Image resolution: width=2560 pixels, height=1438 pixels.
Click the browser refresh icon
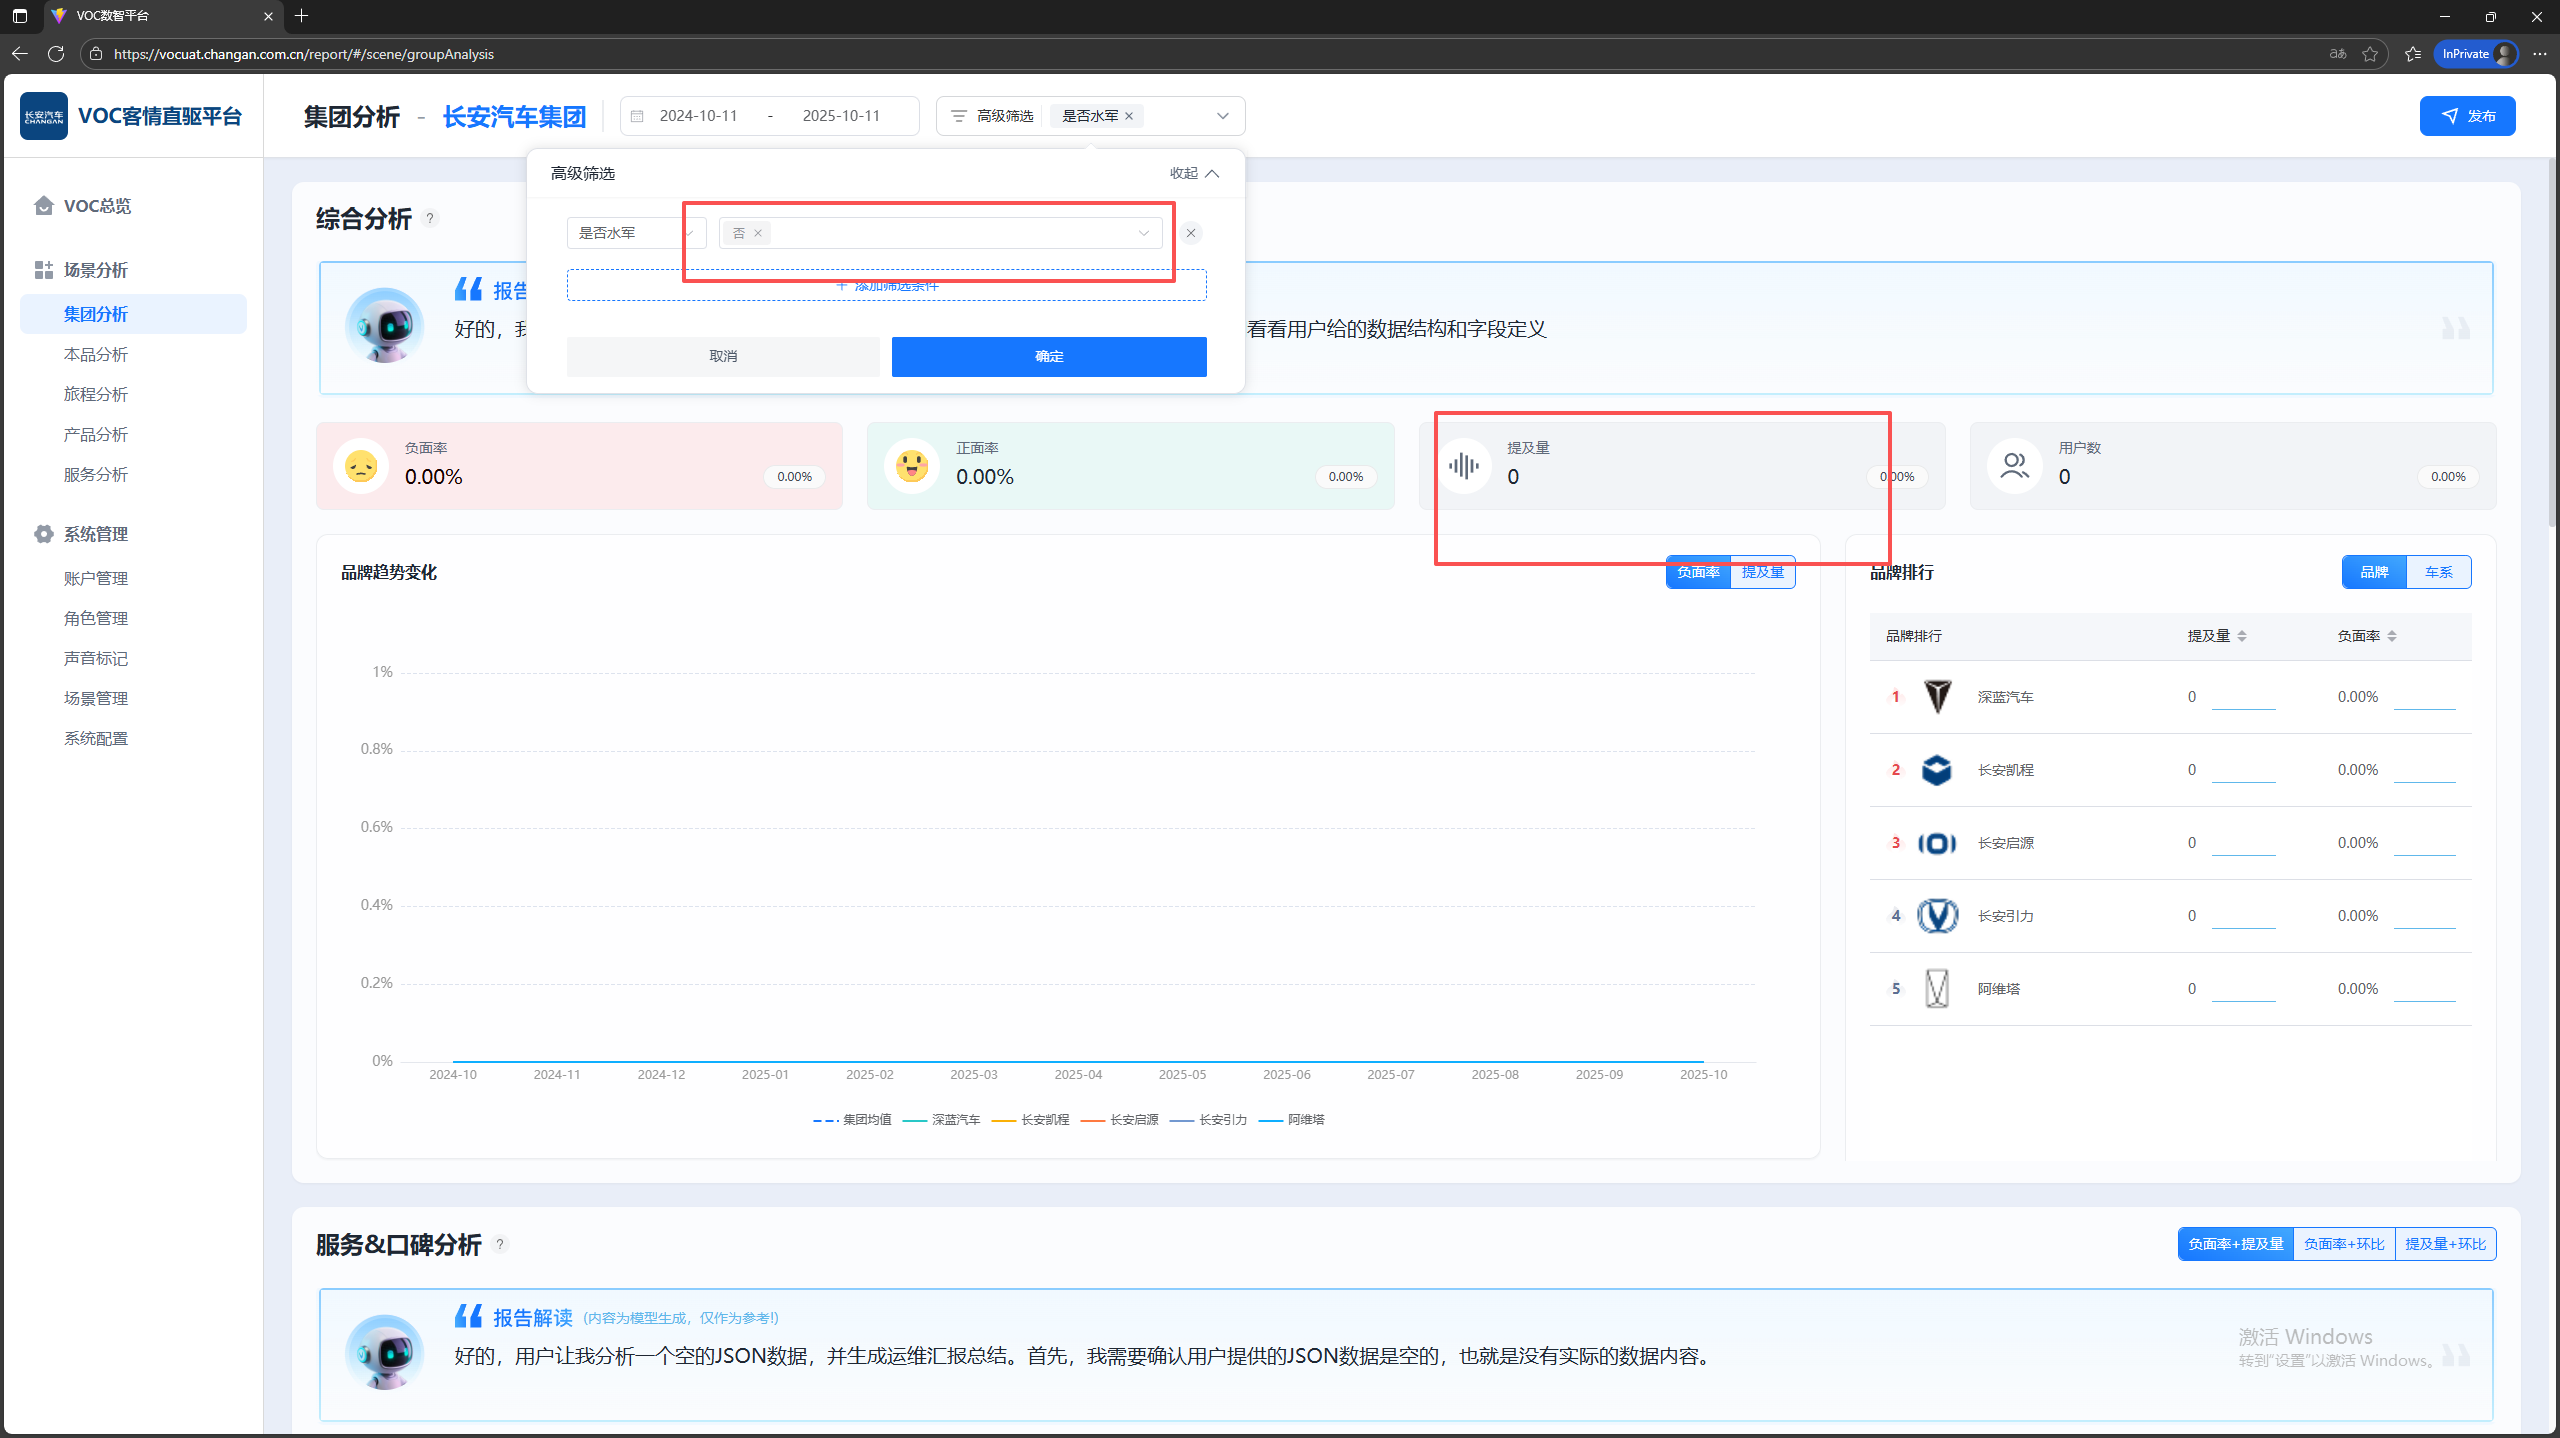coord(56,54)
